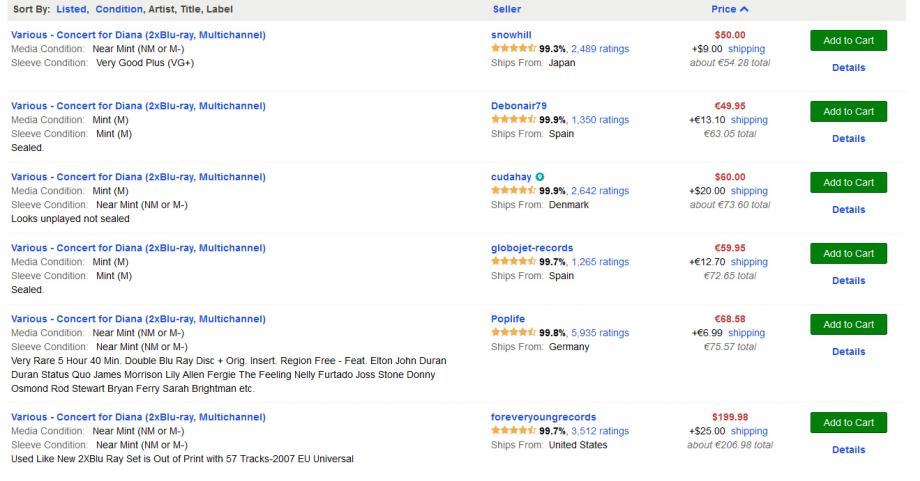Sort listings by Artist
This screenshot has height=481, width=920.
[x=166, y=9]
